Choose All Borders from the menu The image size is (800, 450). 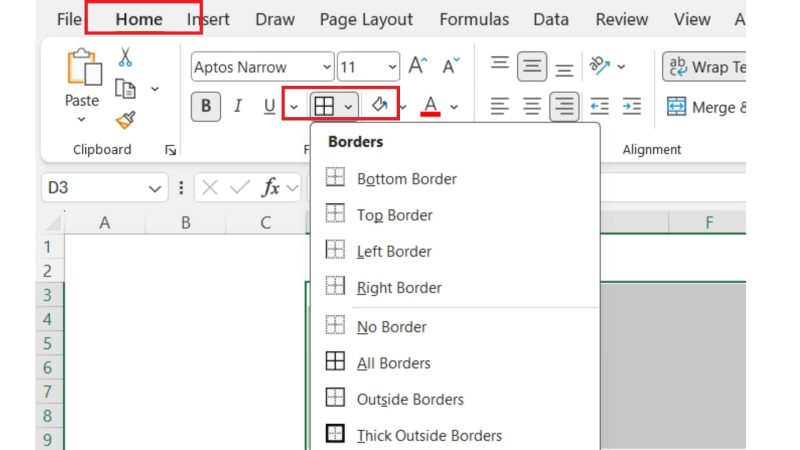(x=455, y=363)
